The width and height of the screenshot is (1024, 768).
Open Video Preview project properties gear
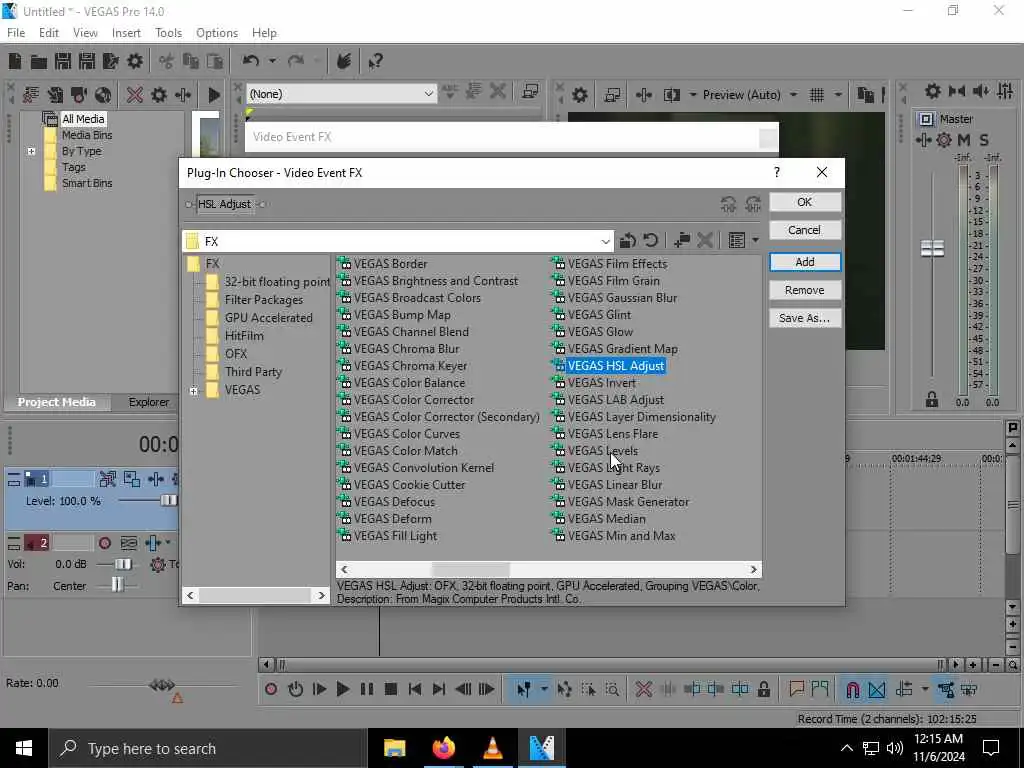(579, 95)
